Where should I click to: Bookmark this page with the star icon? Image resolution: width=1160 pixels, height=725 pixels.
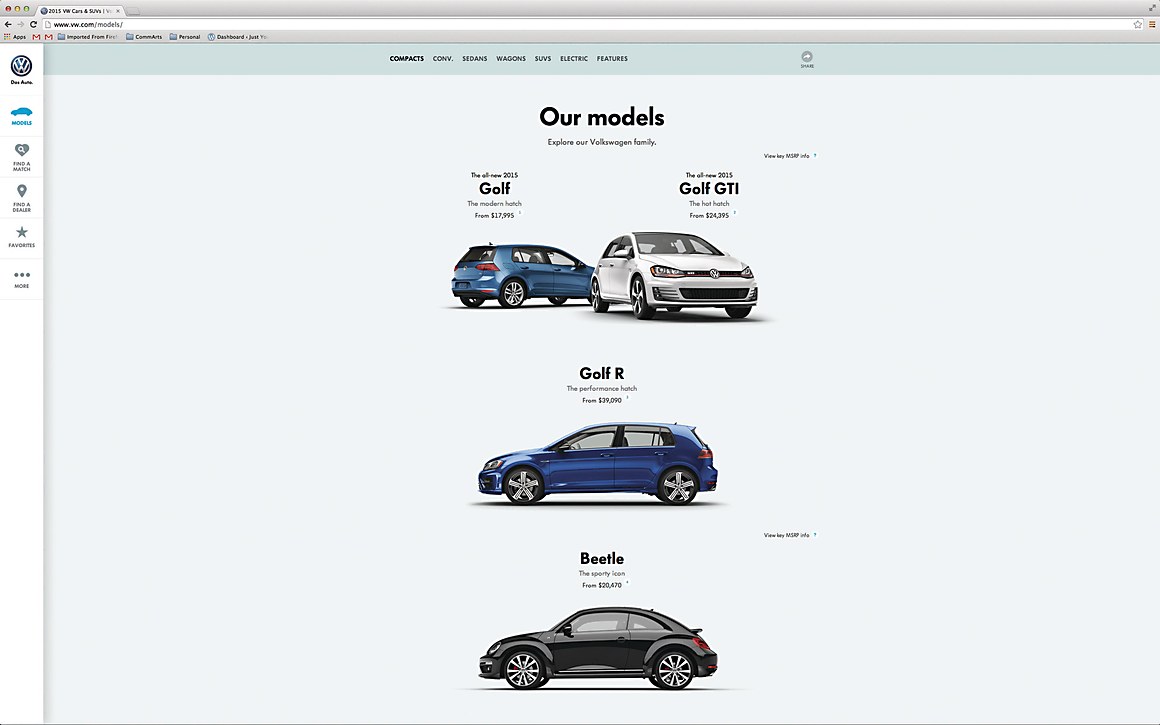(1138, 24)
